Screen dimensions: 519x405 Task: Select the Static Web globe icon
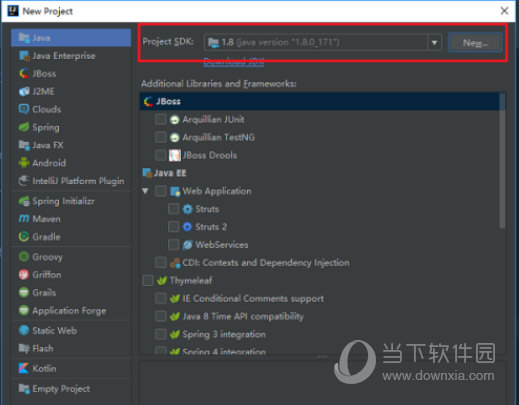24,330
